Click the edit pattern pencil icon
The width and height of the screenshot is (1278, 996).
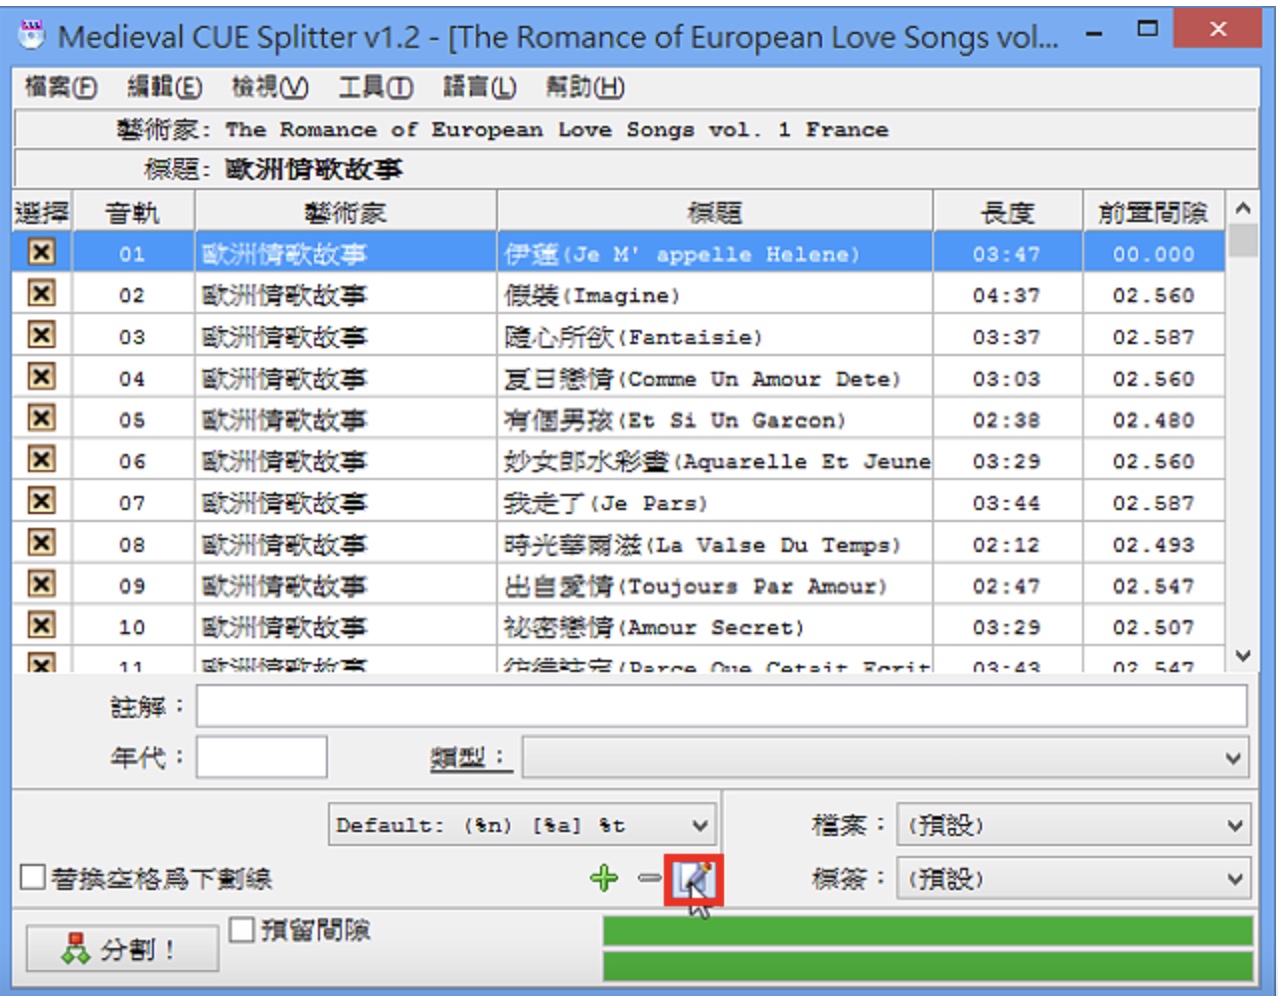(693, 880)
